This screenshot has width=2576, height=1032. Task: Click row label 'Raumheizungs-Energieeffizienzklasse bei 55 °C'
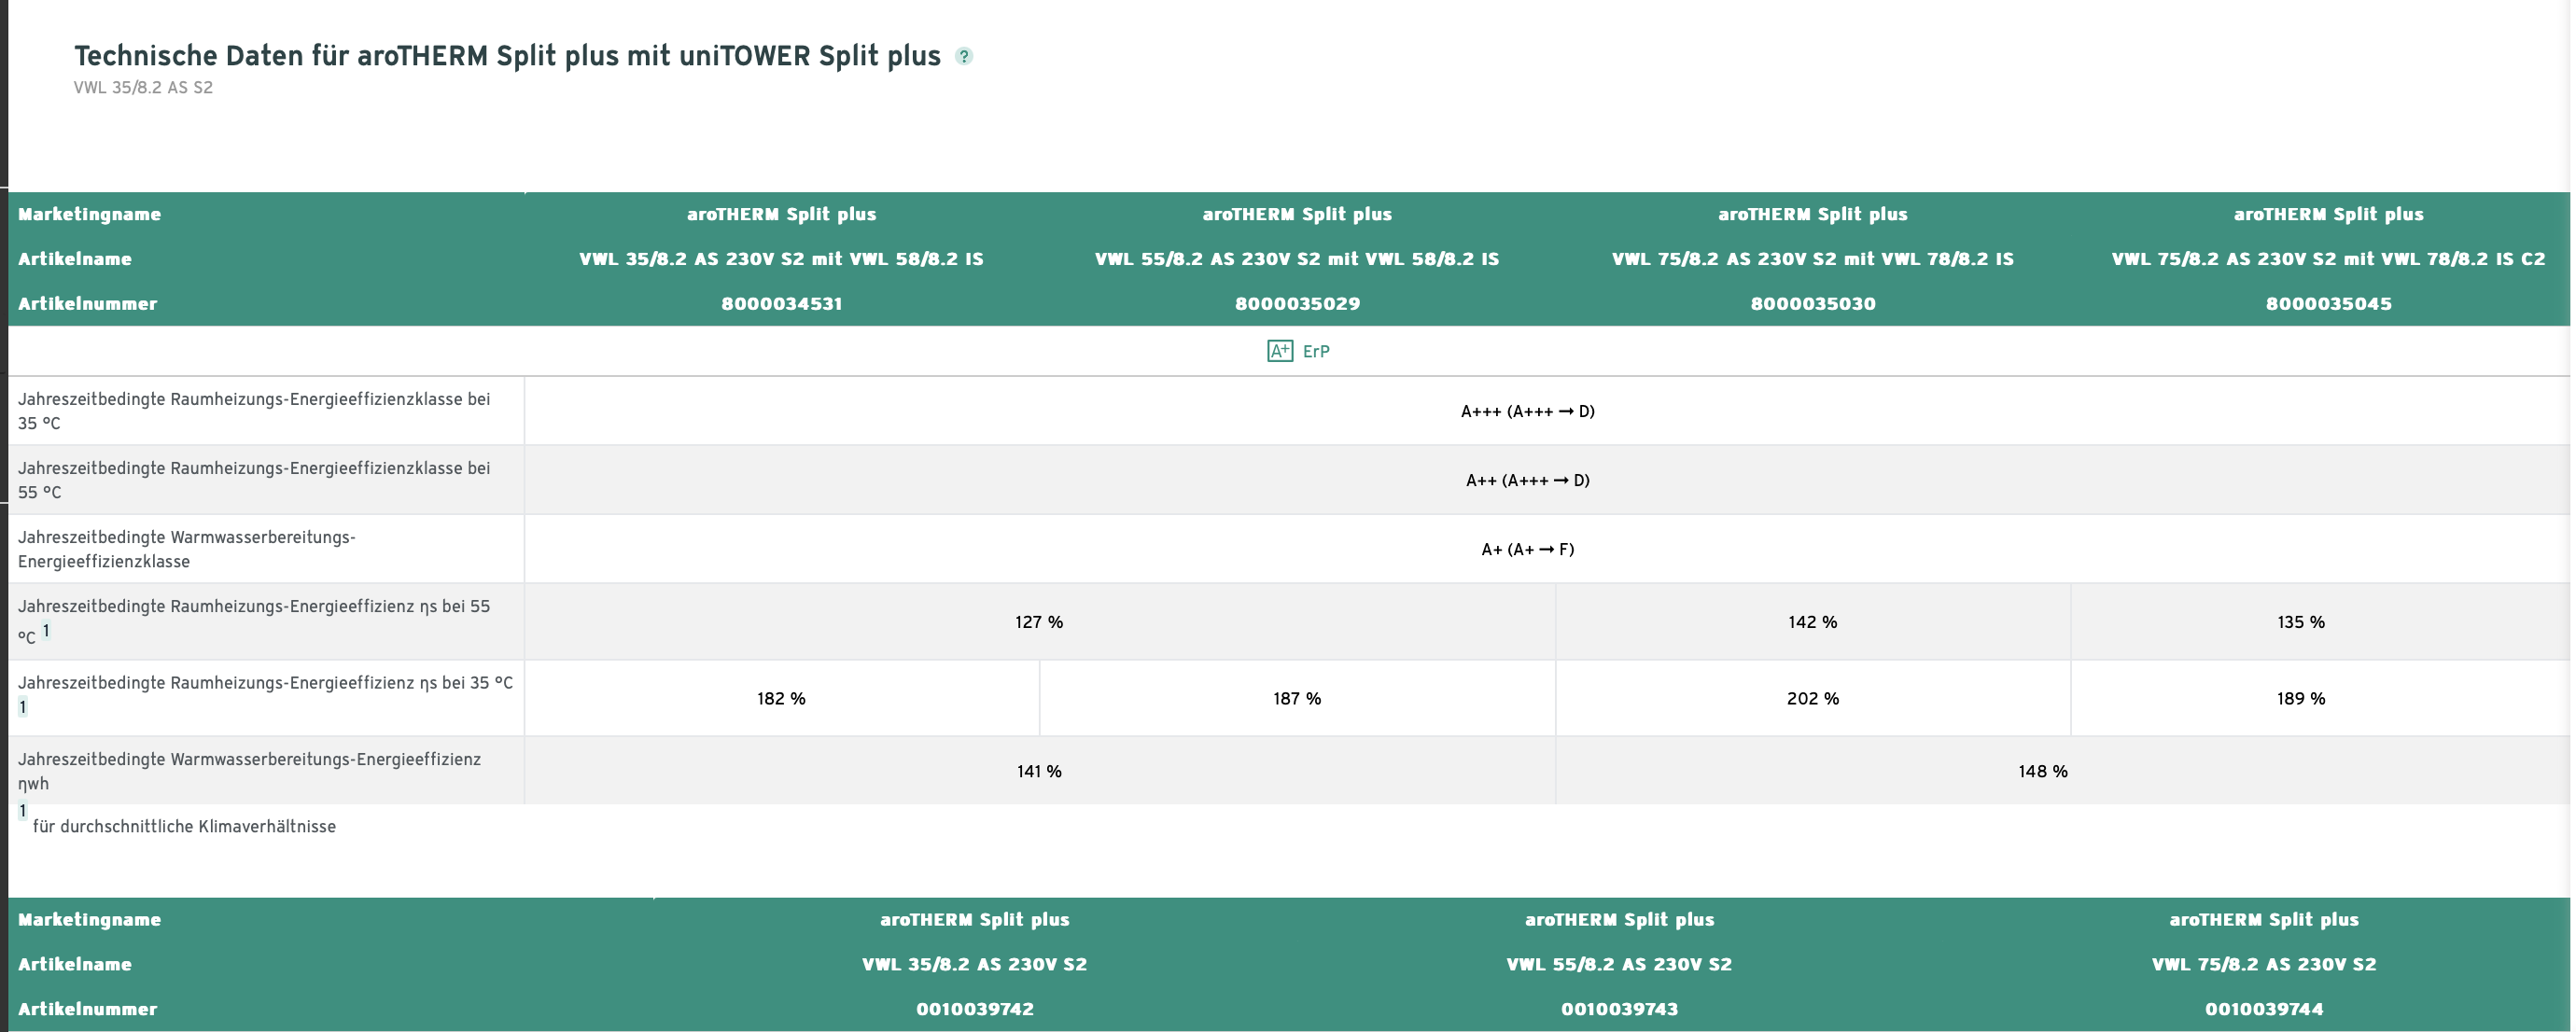click(x=254, y=480)
